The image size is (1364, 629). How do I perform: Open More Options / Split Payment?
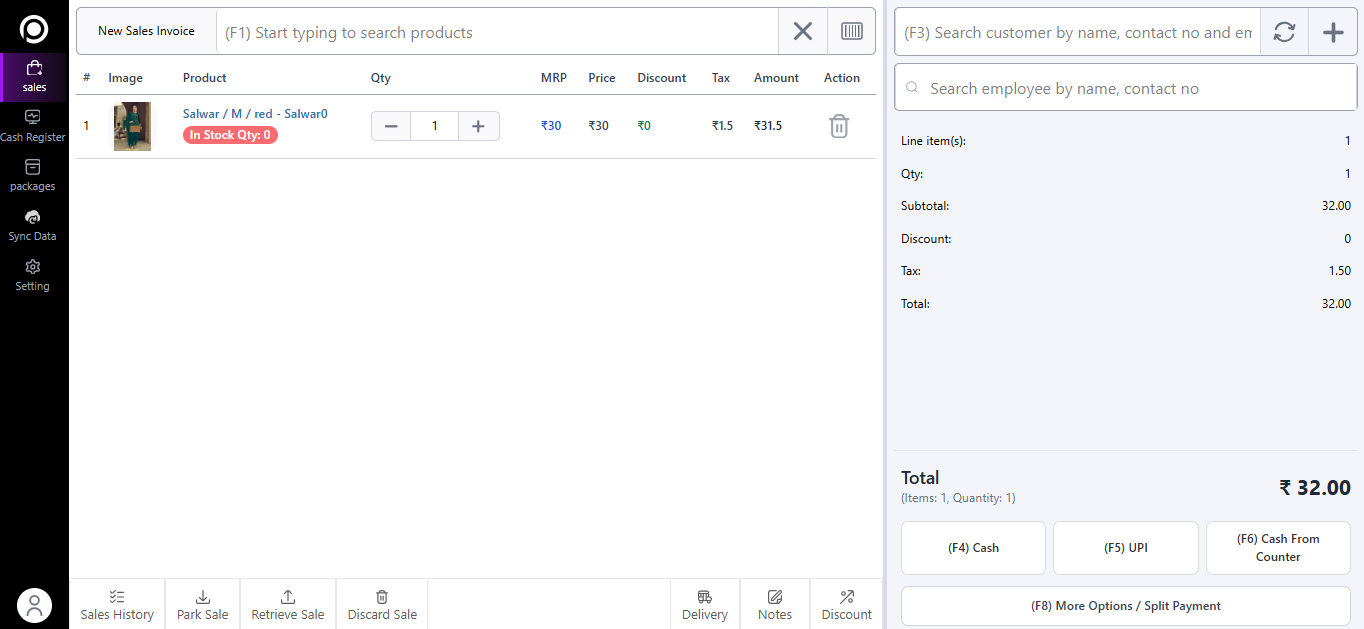pyautogui.click(x=1125, y=606)
